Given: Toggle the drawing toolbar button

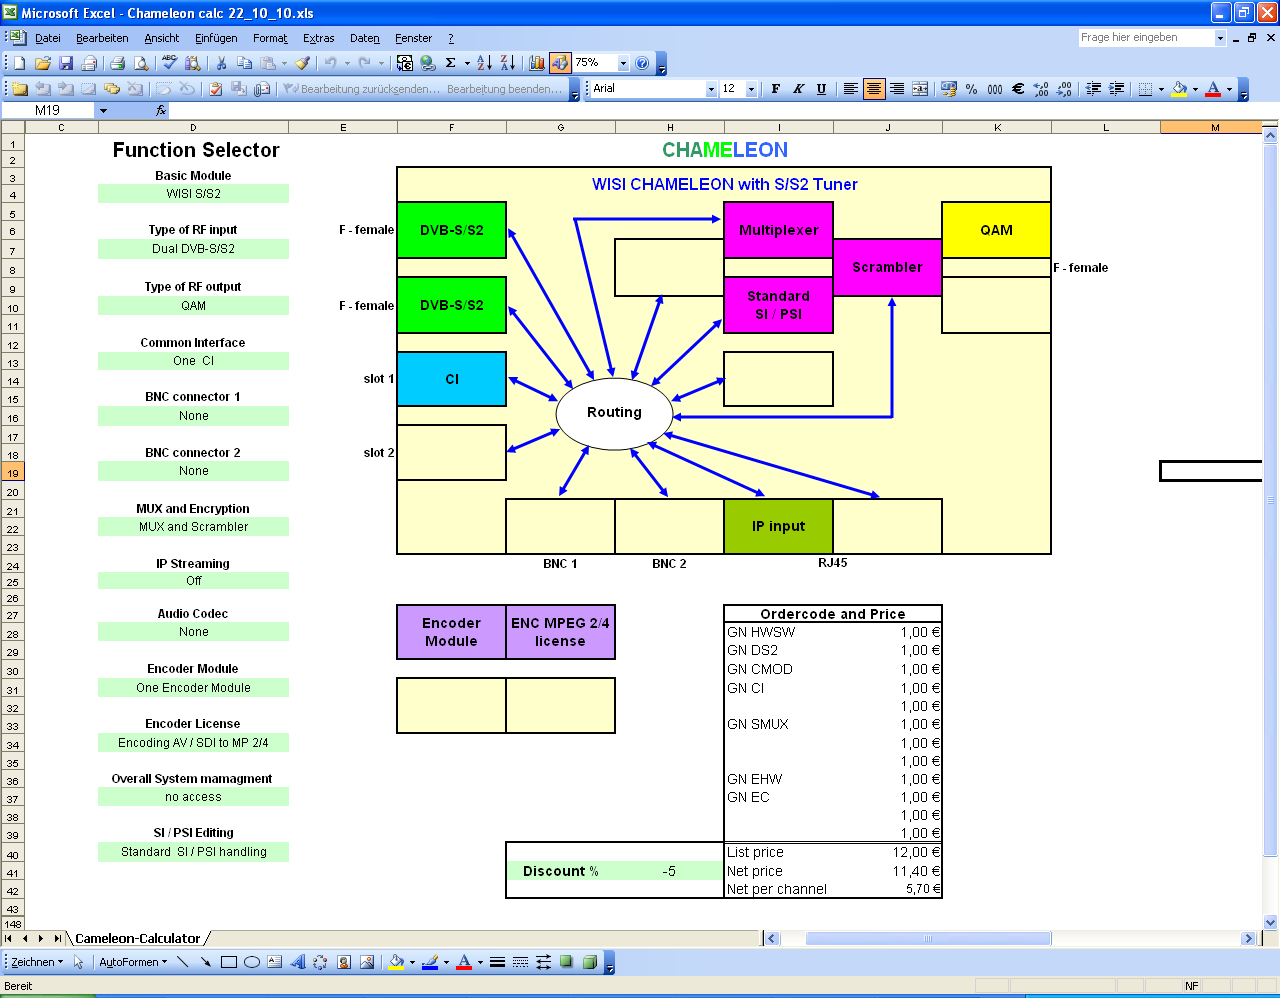Looking at the screenshot, I should pyautogui.click(x=560, y=63).
